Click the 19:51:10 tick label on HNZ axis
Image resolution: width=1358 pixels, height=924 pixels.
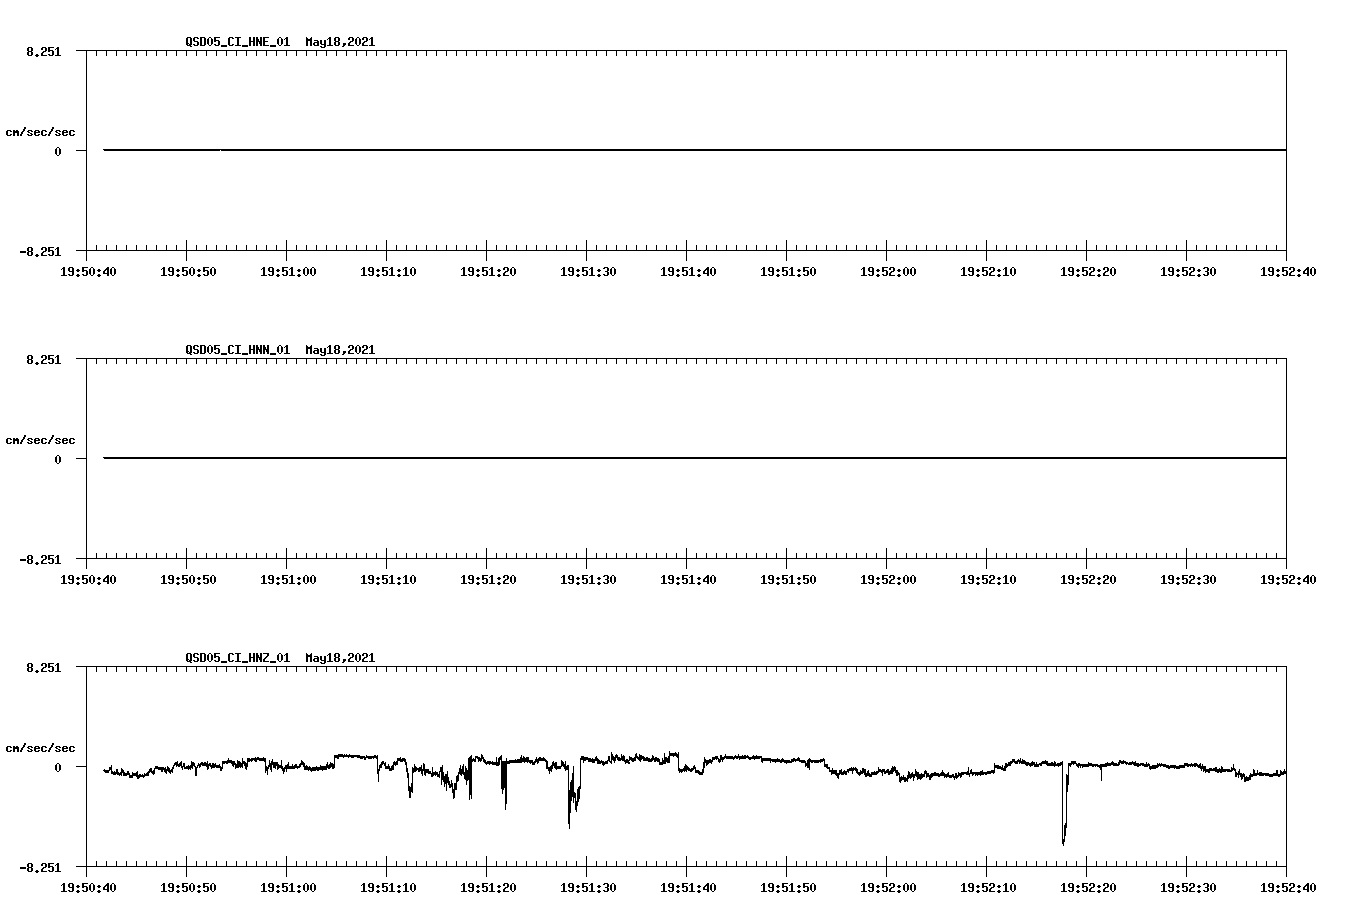point(386,886)
